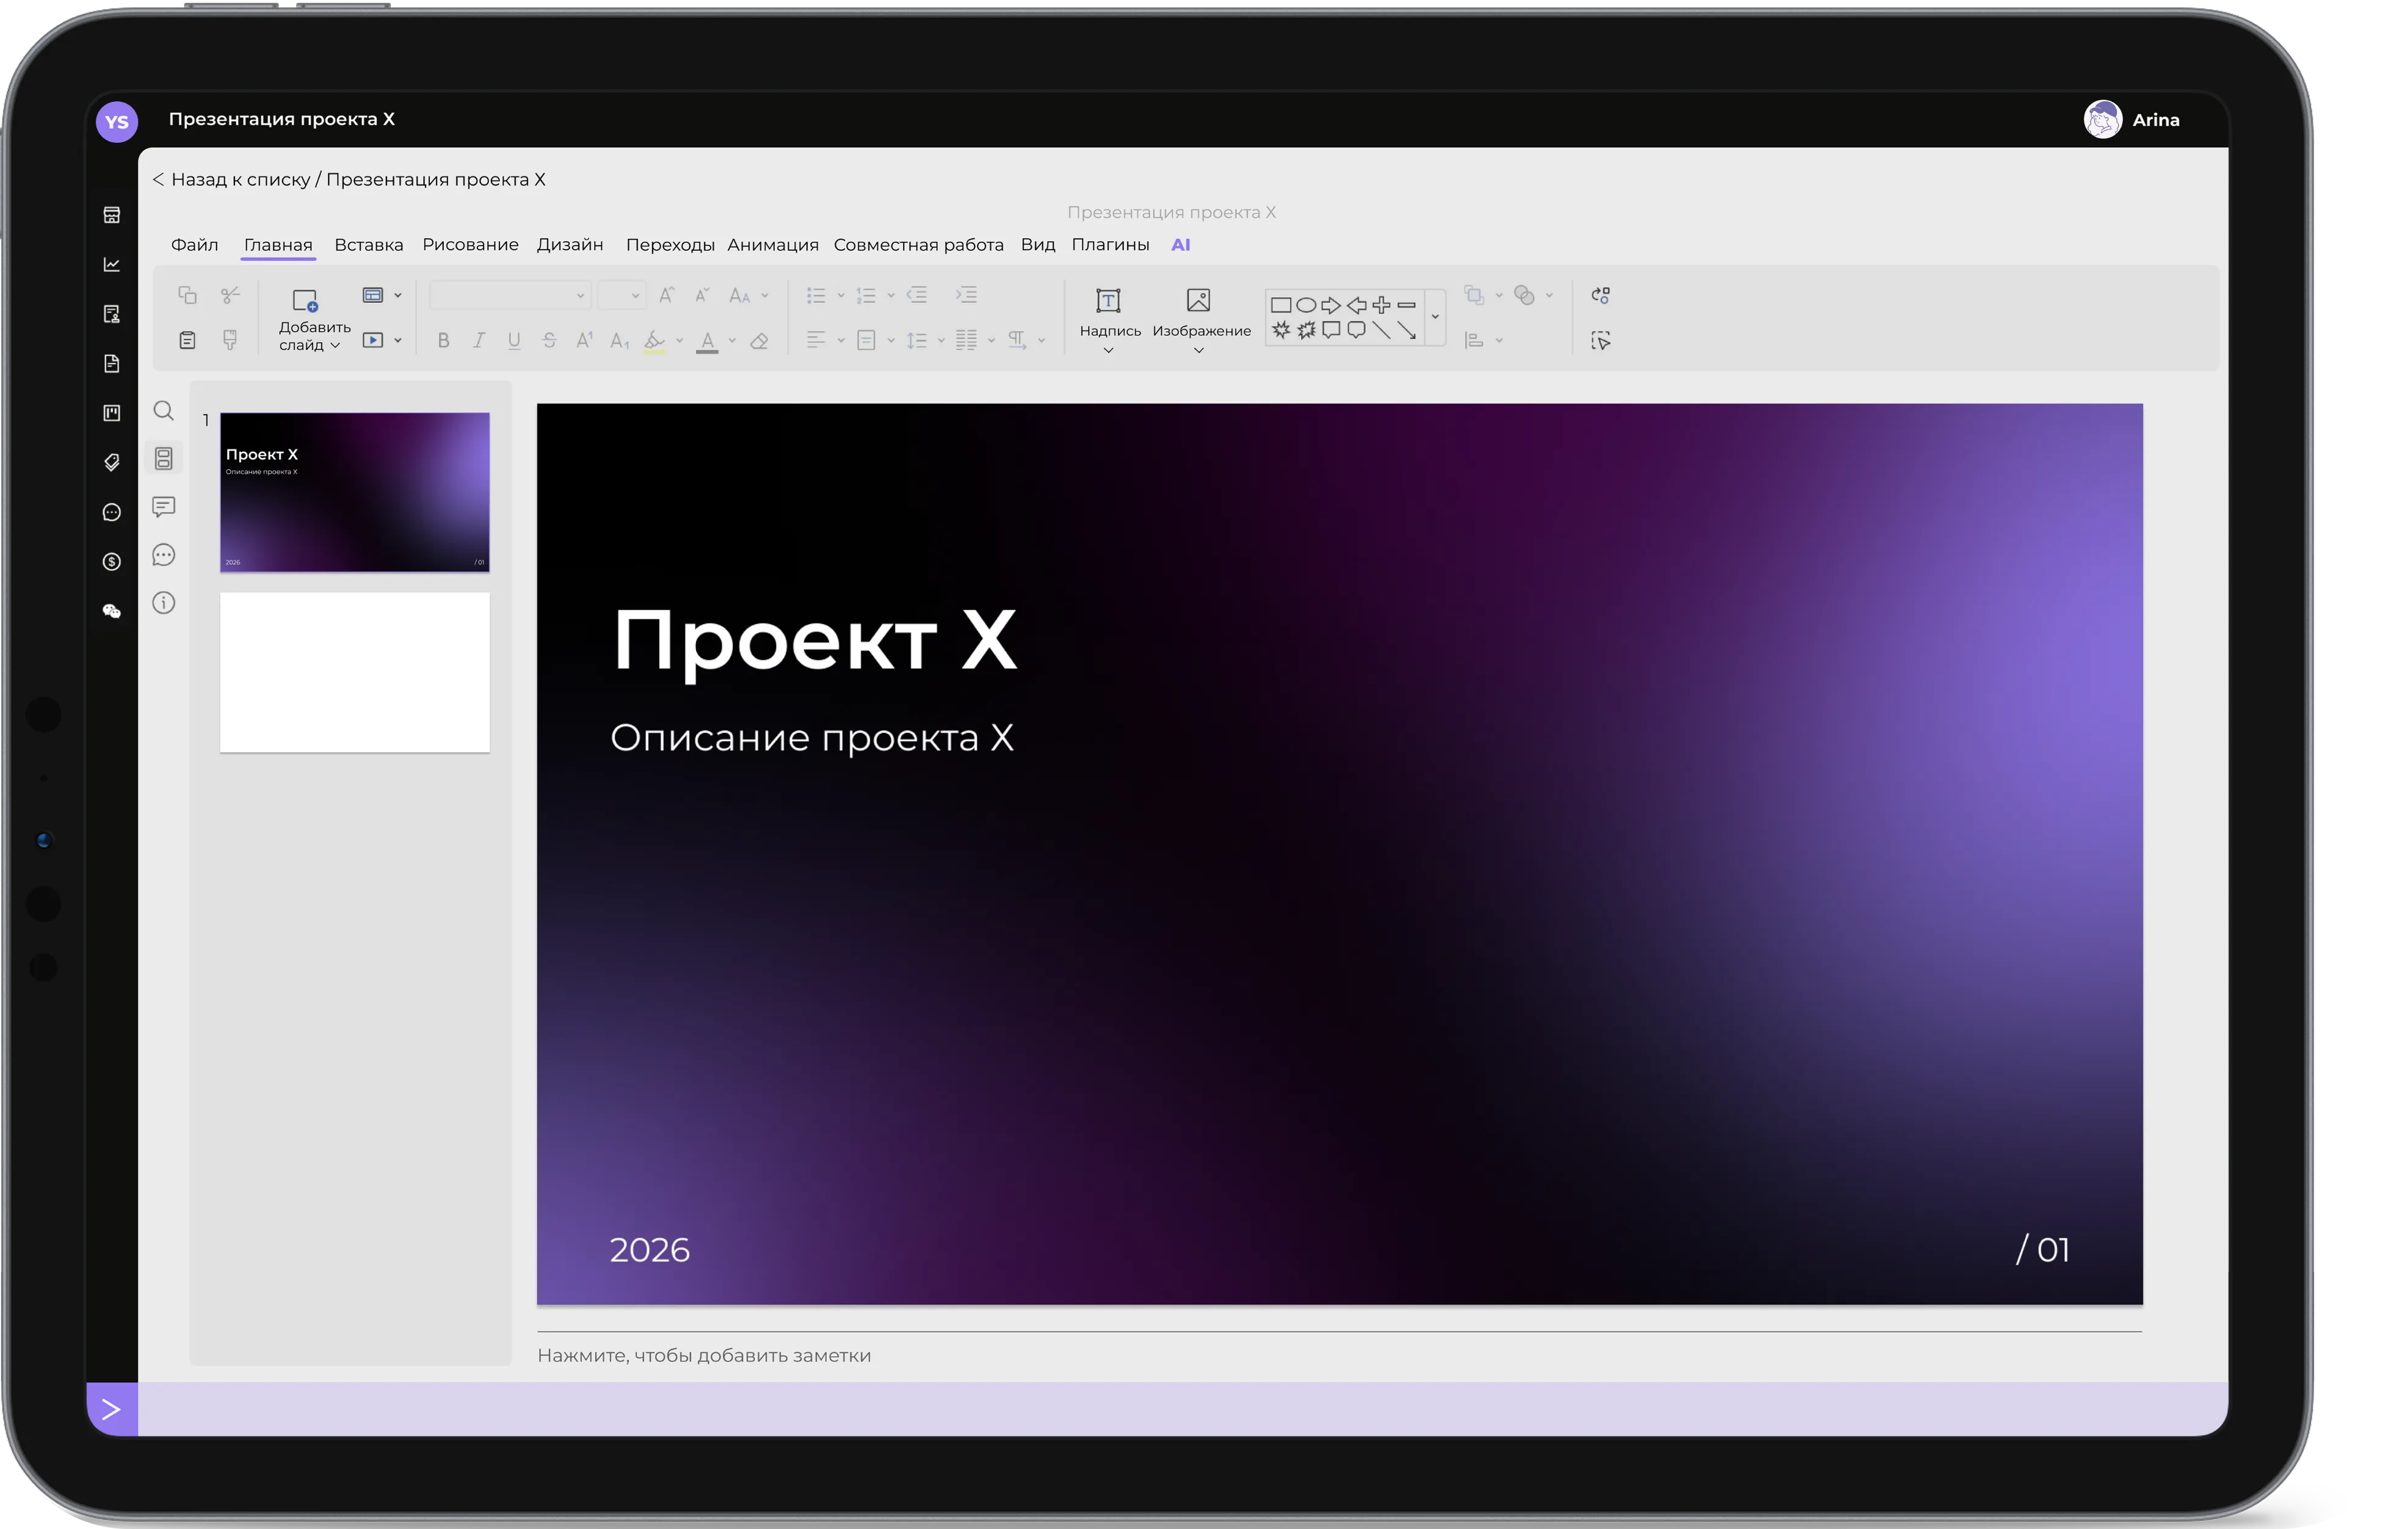Image resolution: width=2408 pixels, height=1529 pixels.
Task: Open the font name combo box
Action: pyautogui.click(x=509, y=295)
